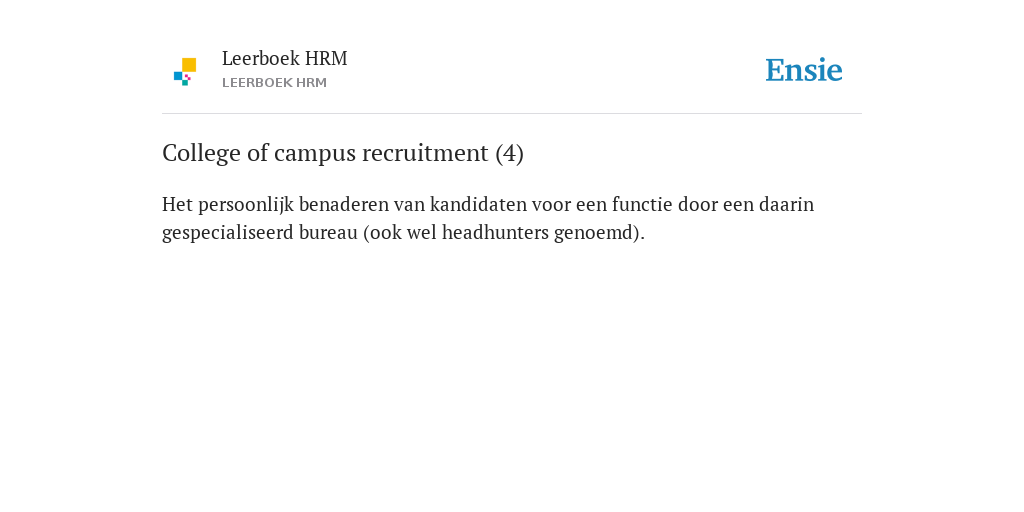Click the word bureau in definition
Viewport: 1024px width, 512px height.
click(x=328, y=233)
